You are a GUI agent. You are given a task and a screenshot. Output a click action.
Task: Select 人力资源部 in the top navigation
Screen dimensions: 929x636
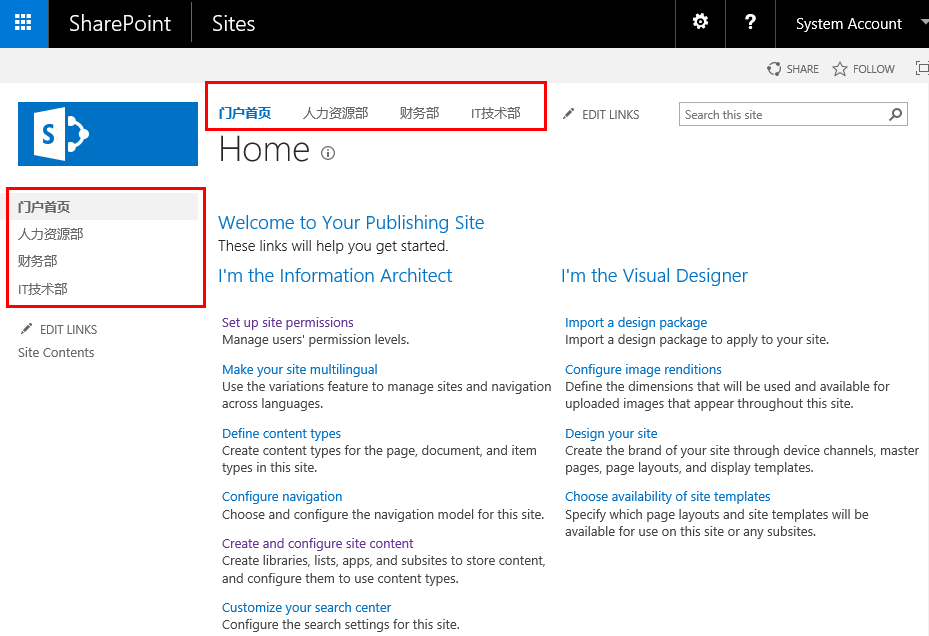pos(335,113)
